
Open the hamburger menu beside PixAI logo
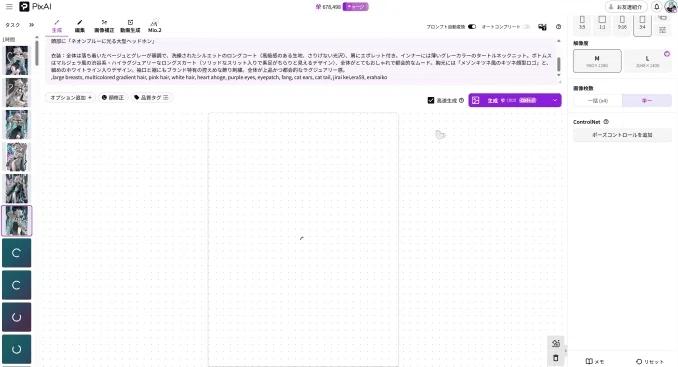(9, 6)
